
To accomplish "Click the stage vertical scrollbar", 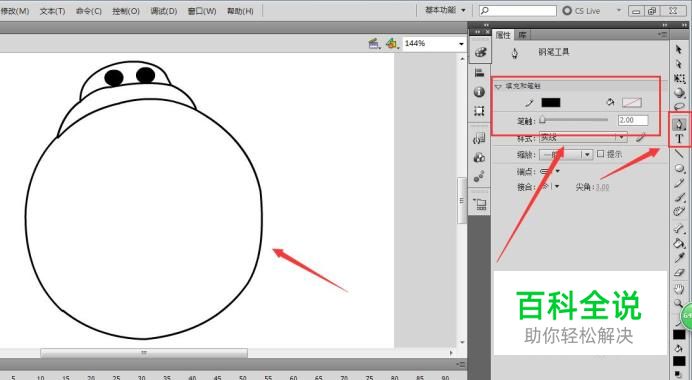I will tap(462, 200).
